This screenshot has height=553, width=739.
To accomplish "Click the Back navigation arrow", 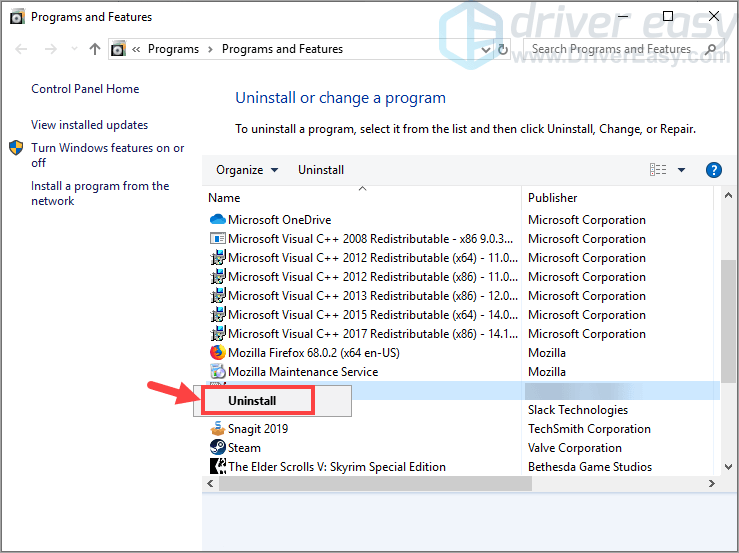I will click(21, 49).
